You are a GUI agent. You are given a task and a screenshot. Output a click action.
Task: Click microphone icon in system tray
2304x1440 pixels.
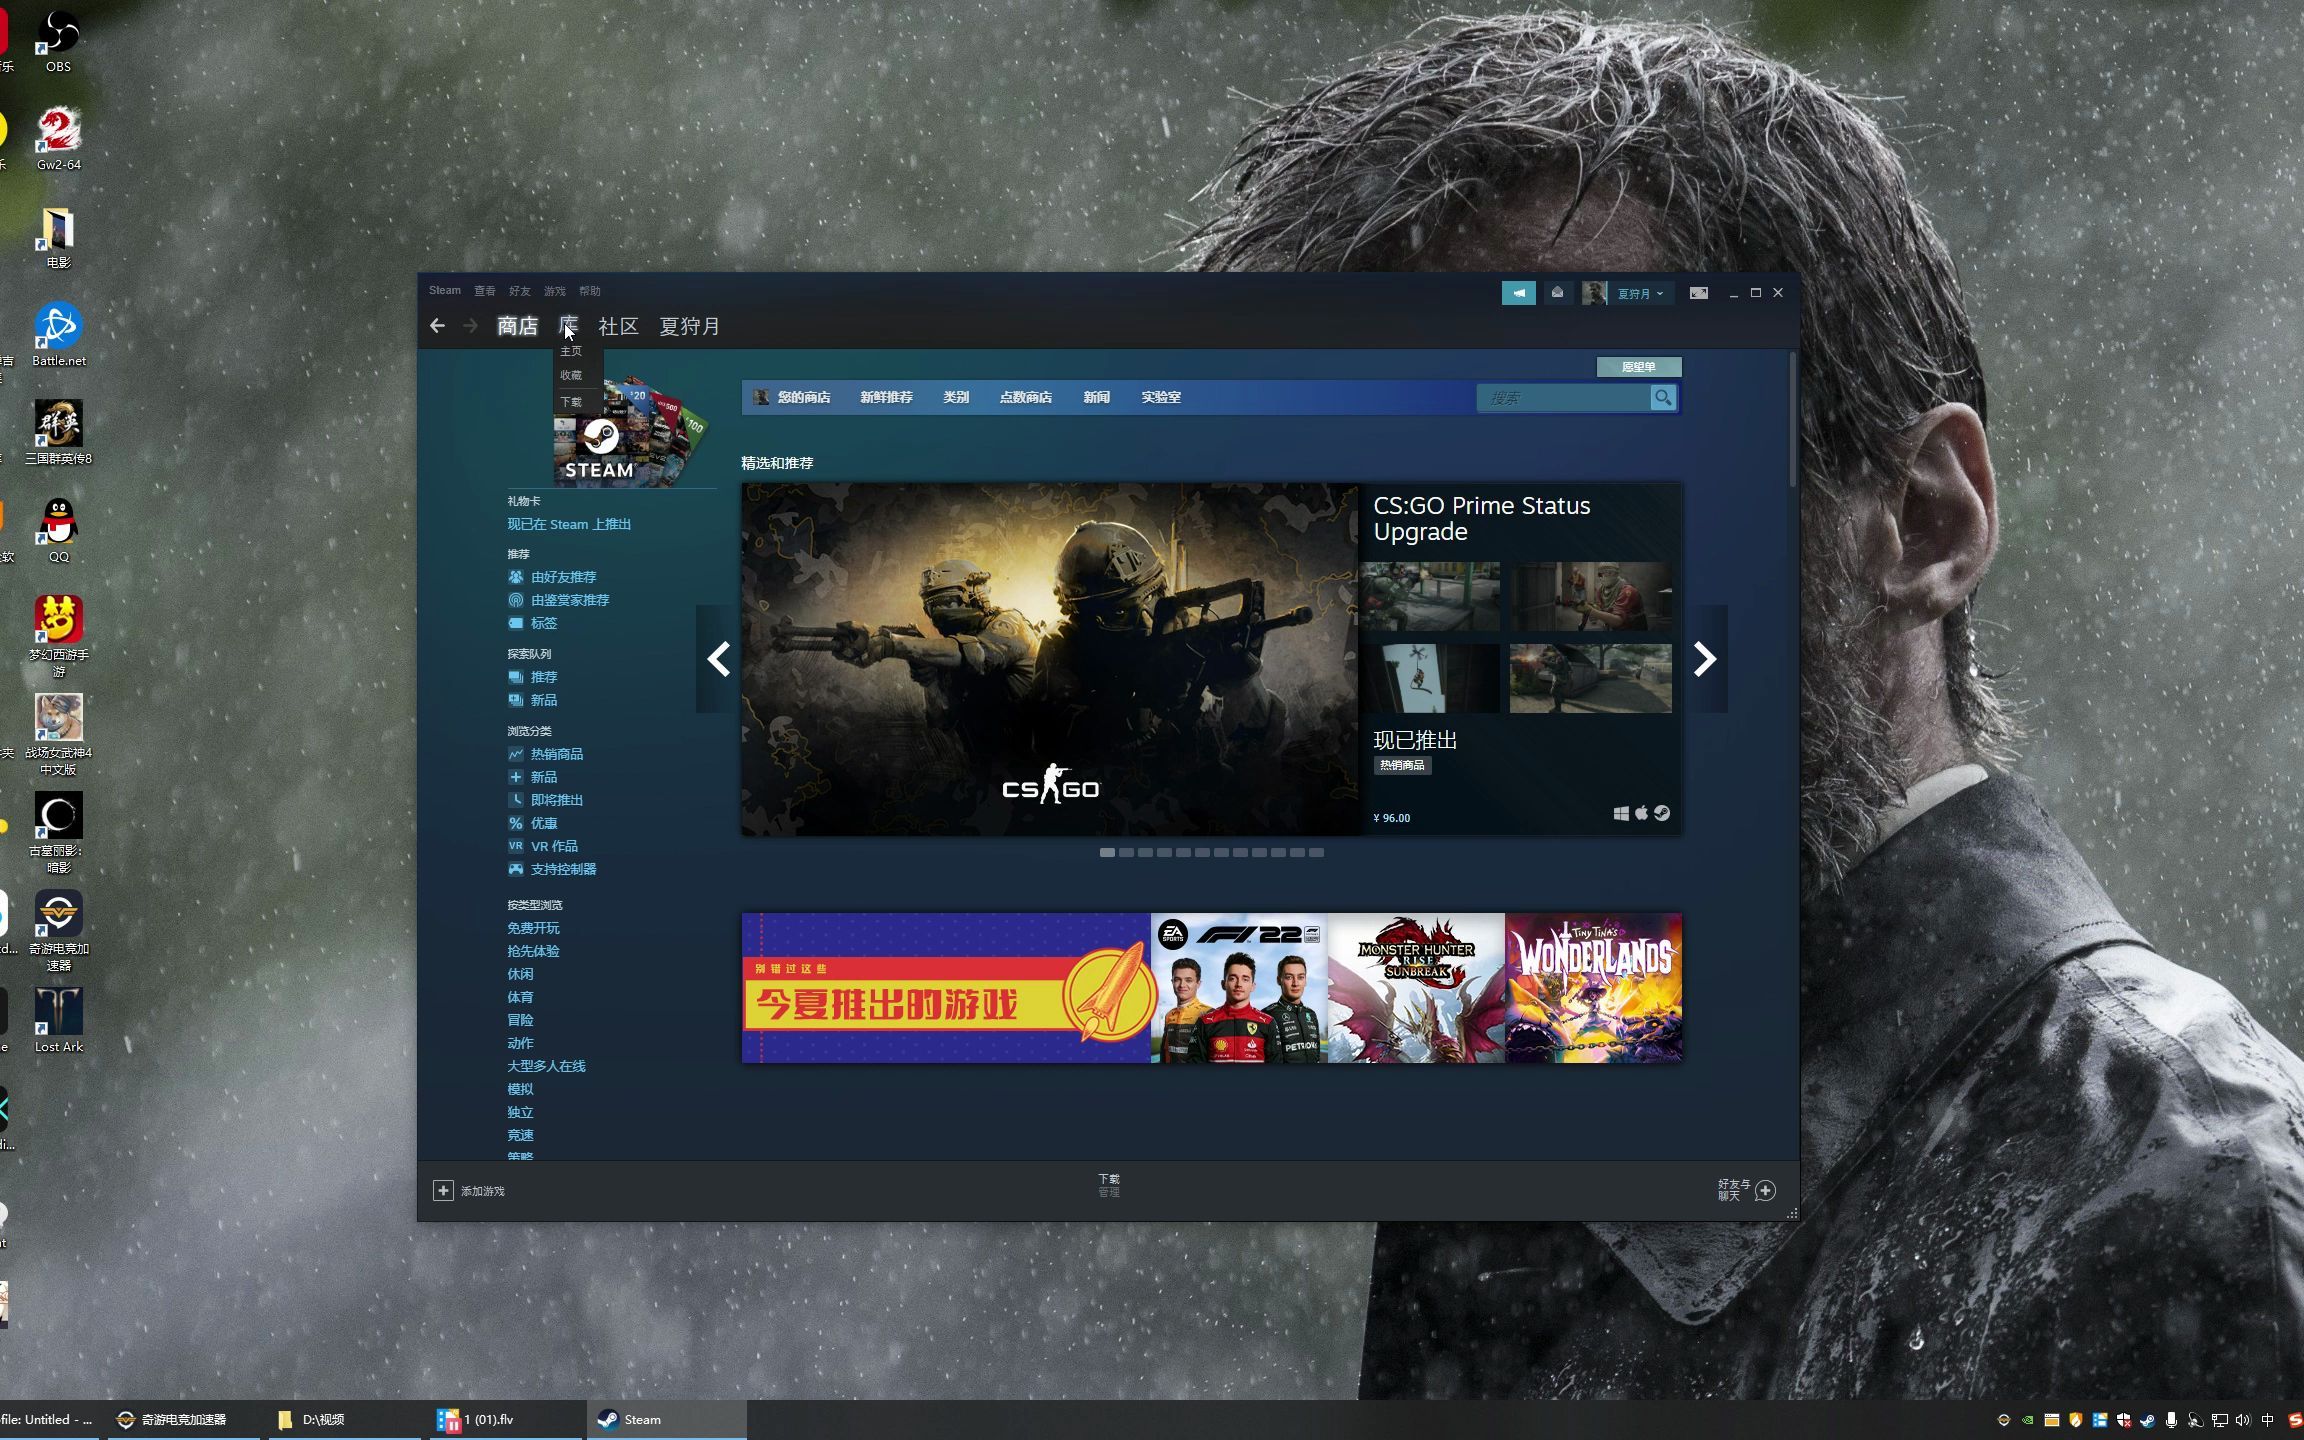[2171, 1420]
